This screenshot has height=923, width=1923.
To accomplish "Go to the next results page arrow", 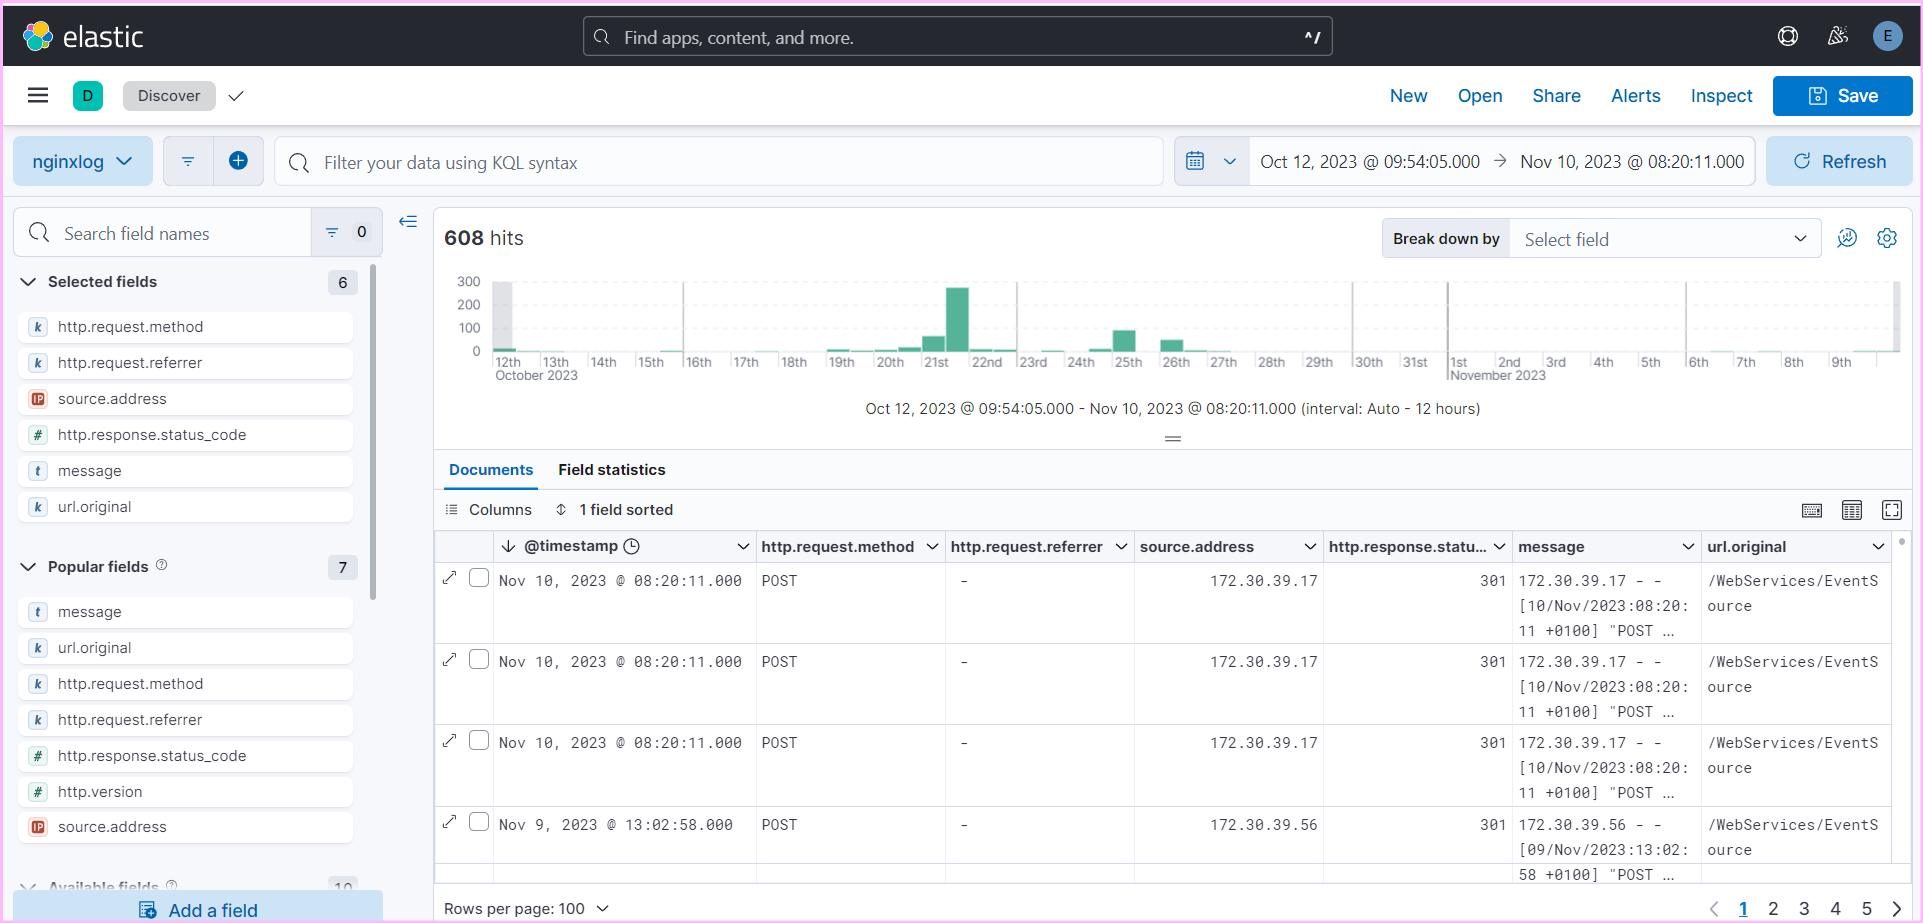I will [x=1897, y=909].
